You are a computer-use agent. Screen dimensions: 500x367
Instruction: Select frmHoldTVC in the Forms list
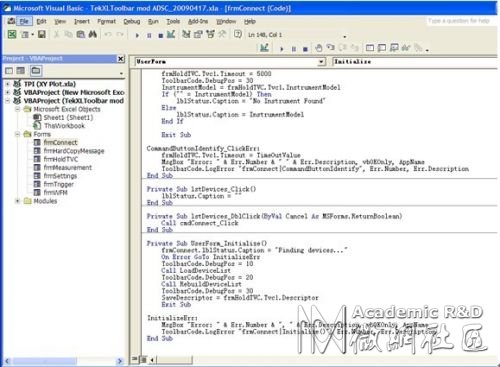pyautogui.click(x=61, y=159)
